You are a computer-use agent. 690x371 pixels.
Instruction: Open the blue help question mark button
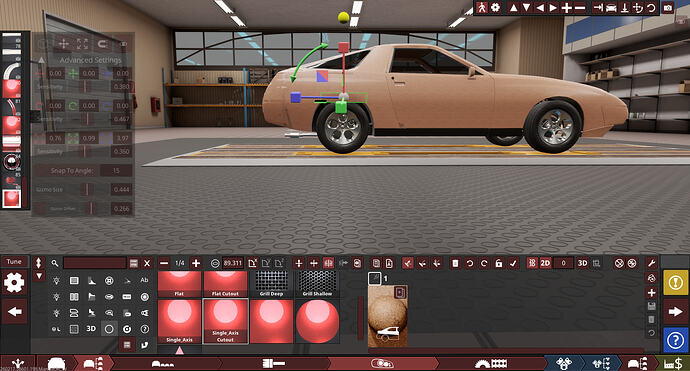click(x=675, y=340)
